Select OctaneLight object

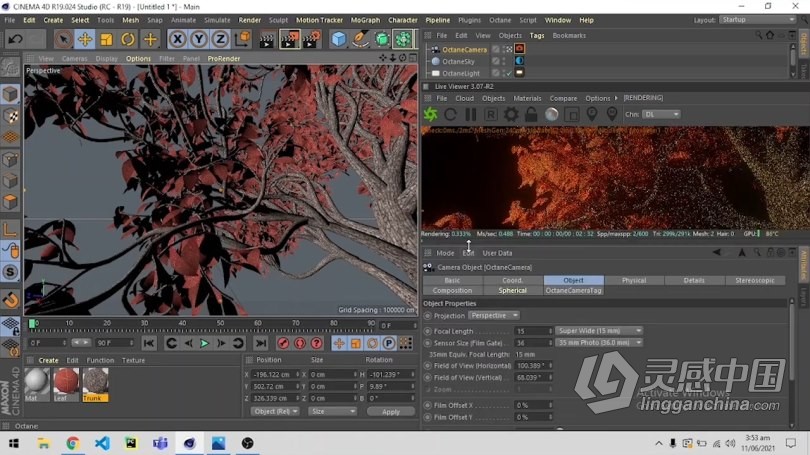tap(461, 73)
